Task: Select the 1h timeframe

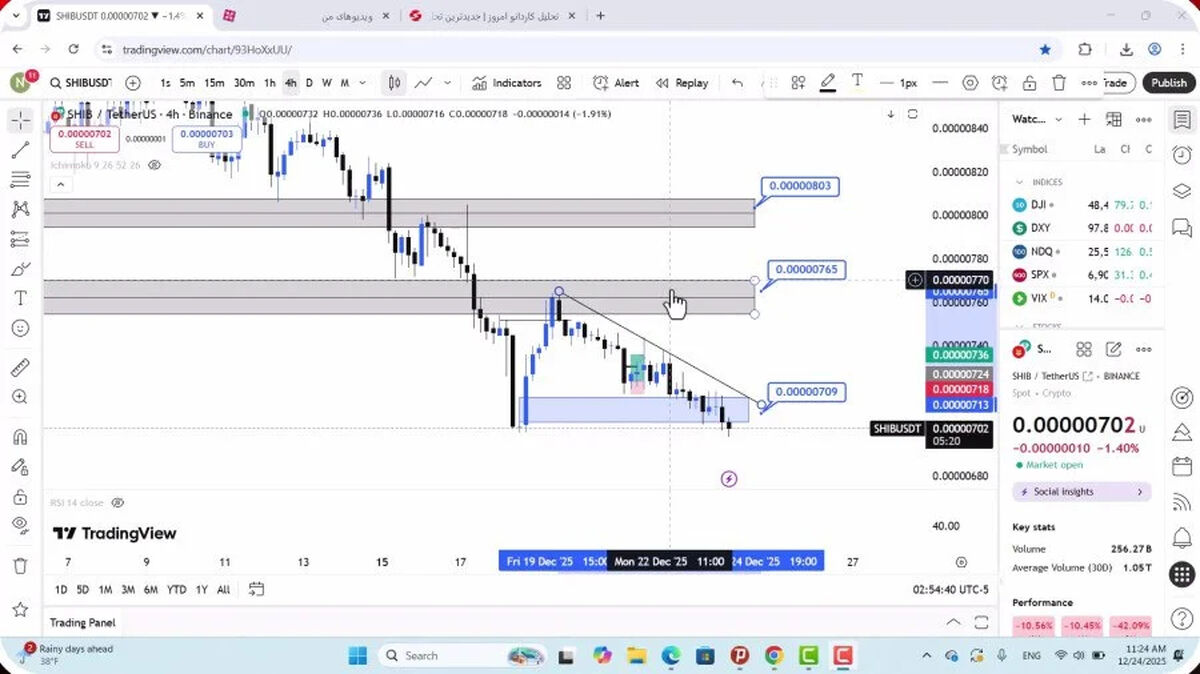Action: point(270,83)
